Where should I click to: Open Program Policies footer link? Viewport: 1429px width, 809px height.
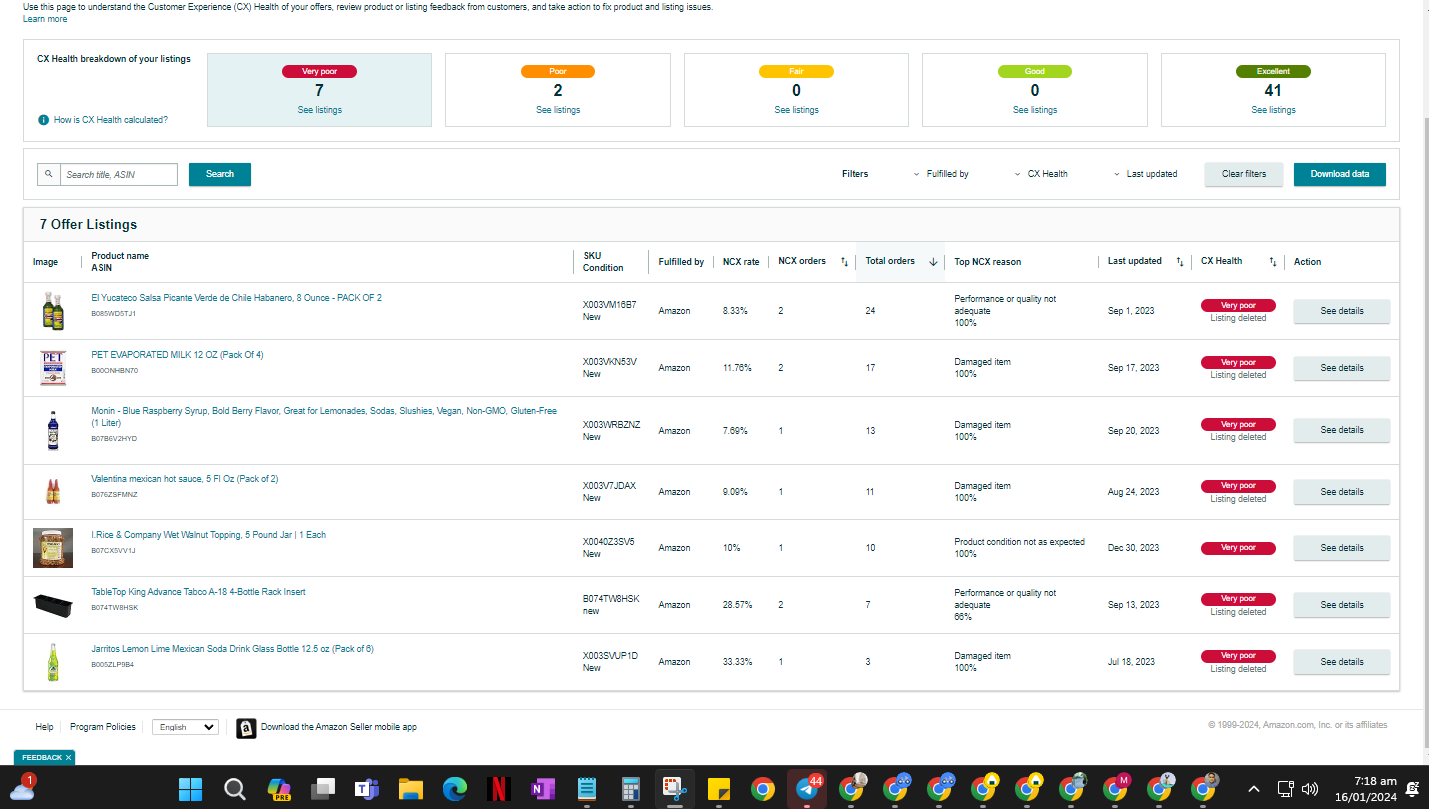pyautogui.click(x=103, y=727)
